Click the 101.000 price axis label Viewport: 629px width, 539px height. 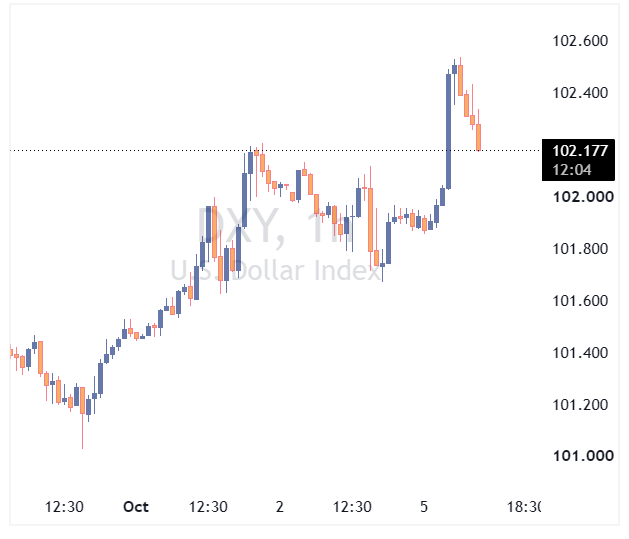tap(583, 456)
